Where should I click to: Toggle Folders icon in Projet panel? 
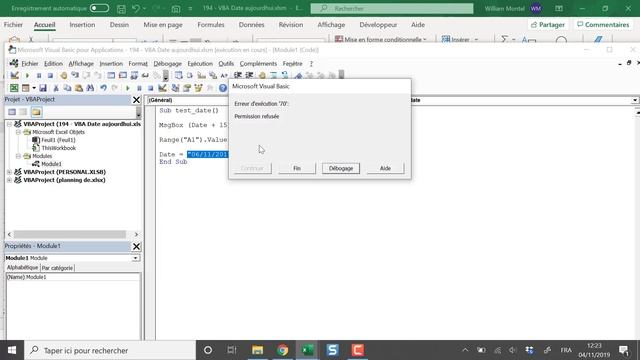pyautogui.click(x=36, y=112)
